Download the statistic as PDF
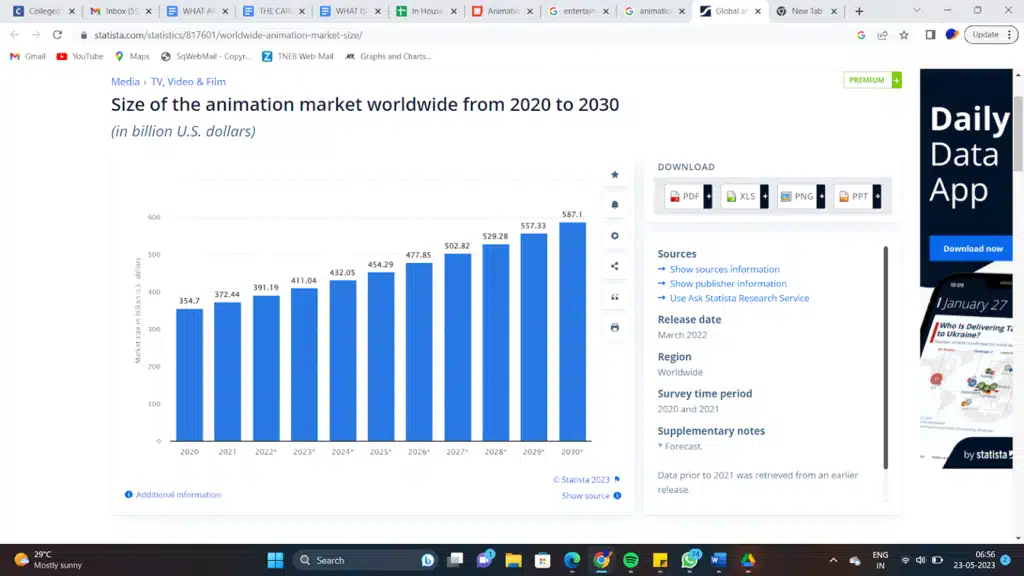The width and height of the screenshot is (1024, 576). [684, 197]
